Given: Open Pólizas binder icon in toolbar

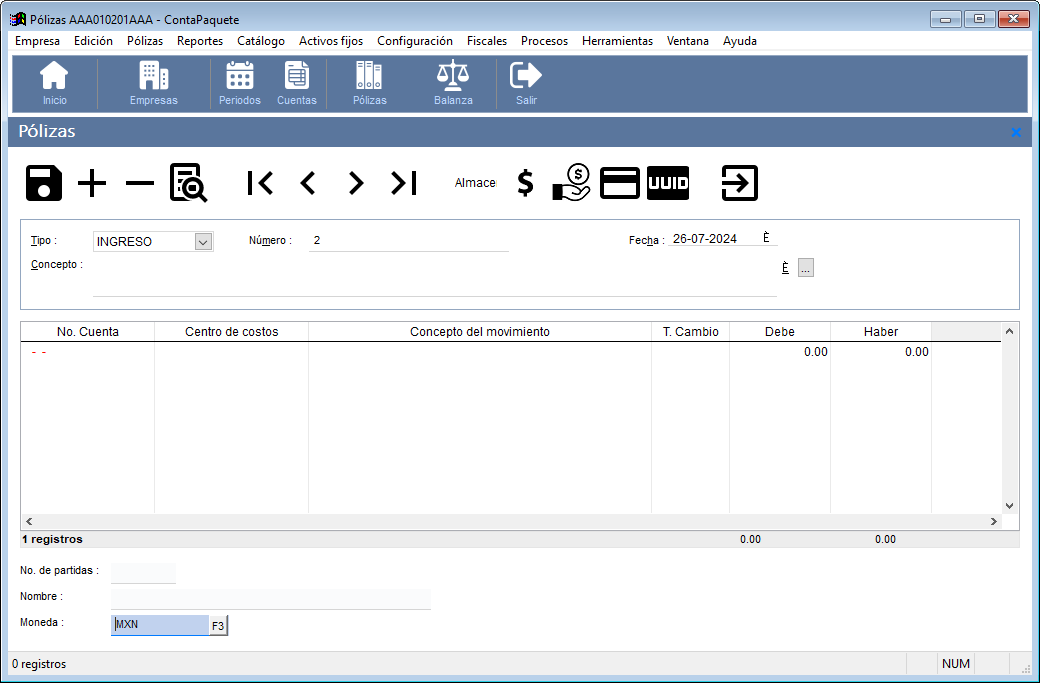Looking at the screenshot, I should (369, 83).
